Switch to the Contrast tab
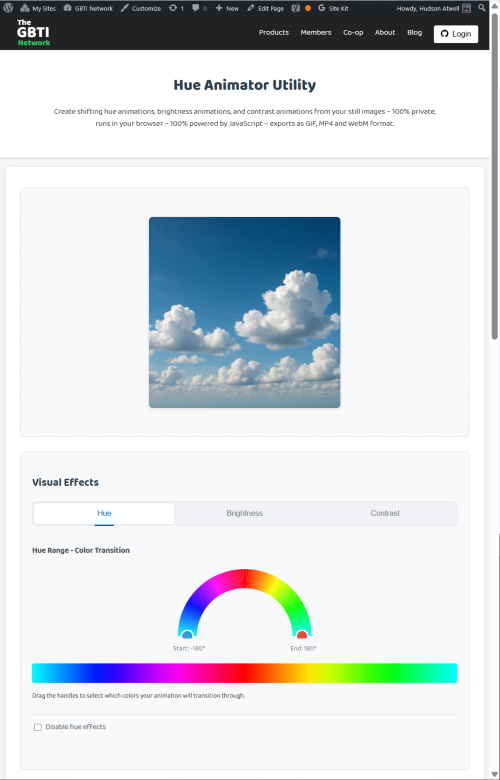This screenshot has height=780, width=500. pyautogui.click(x=385, y=513)
